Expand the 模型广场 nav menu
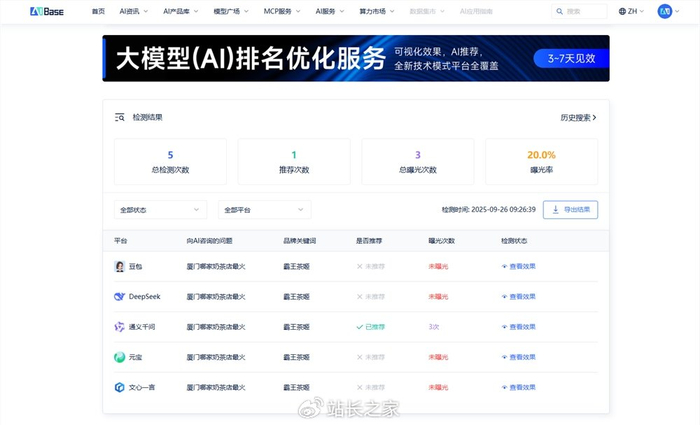 click(x=231, y=11)
